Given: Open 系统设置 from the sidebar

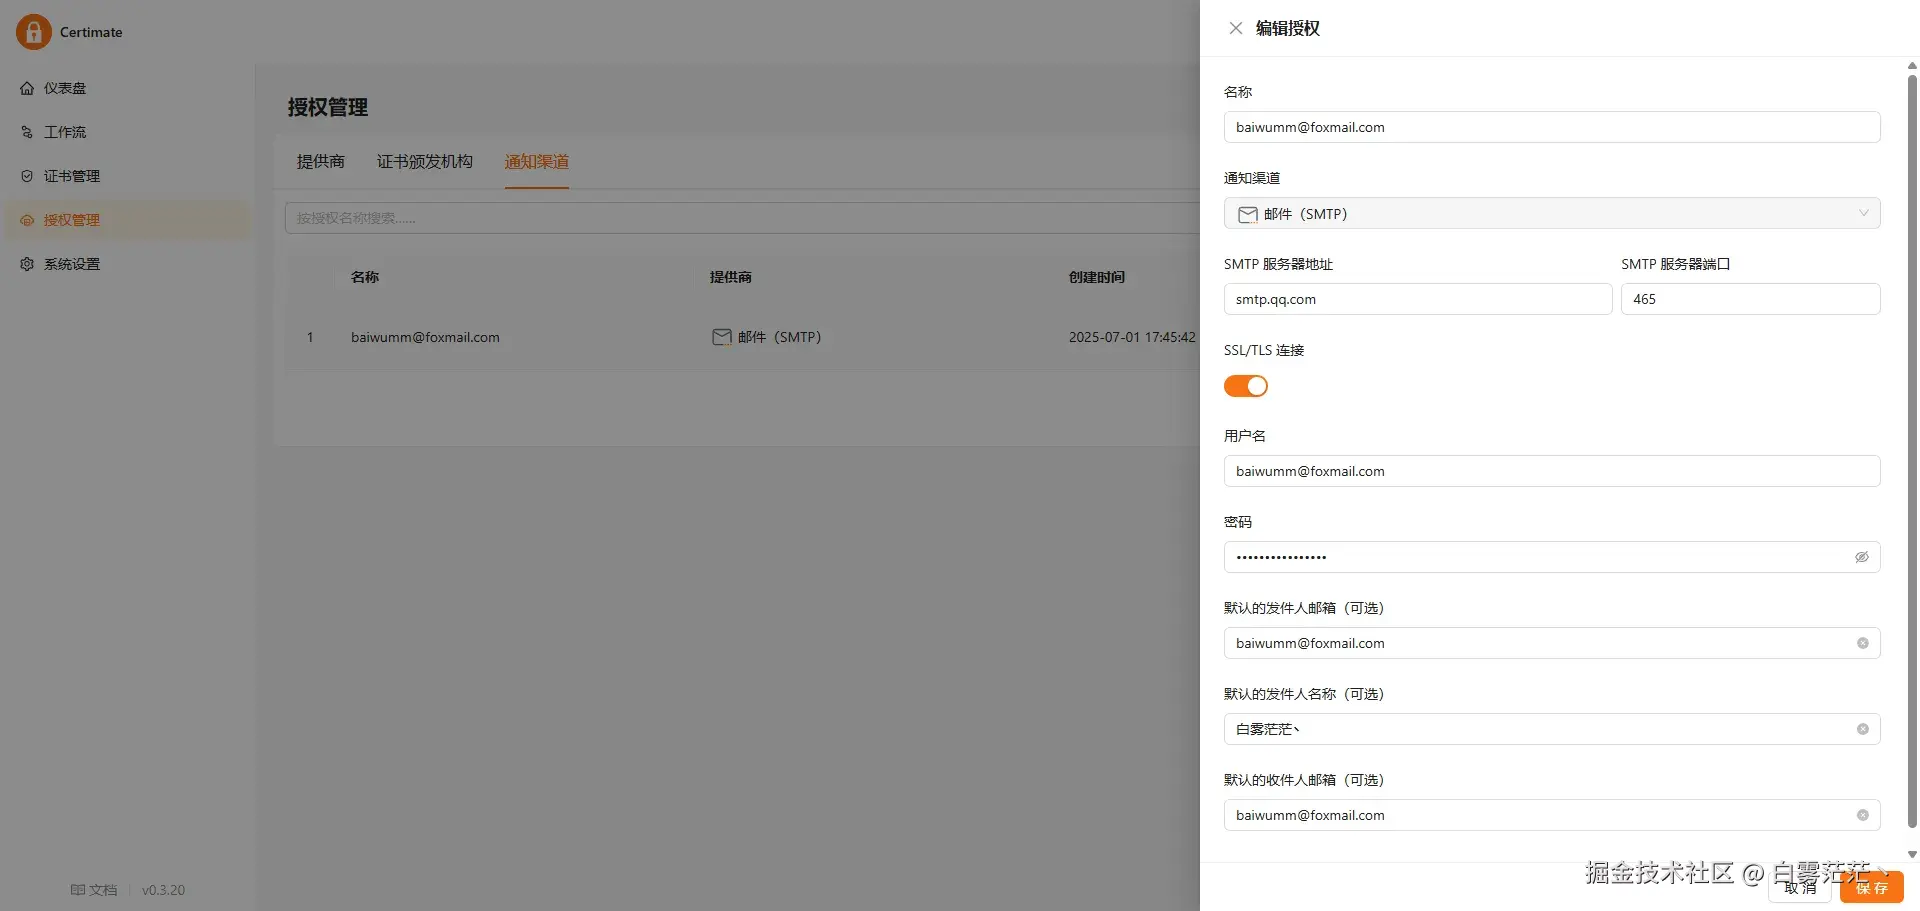Looking at the screenshot, I should (x=128, y=264).
